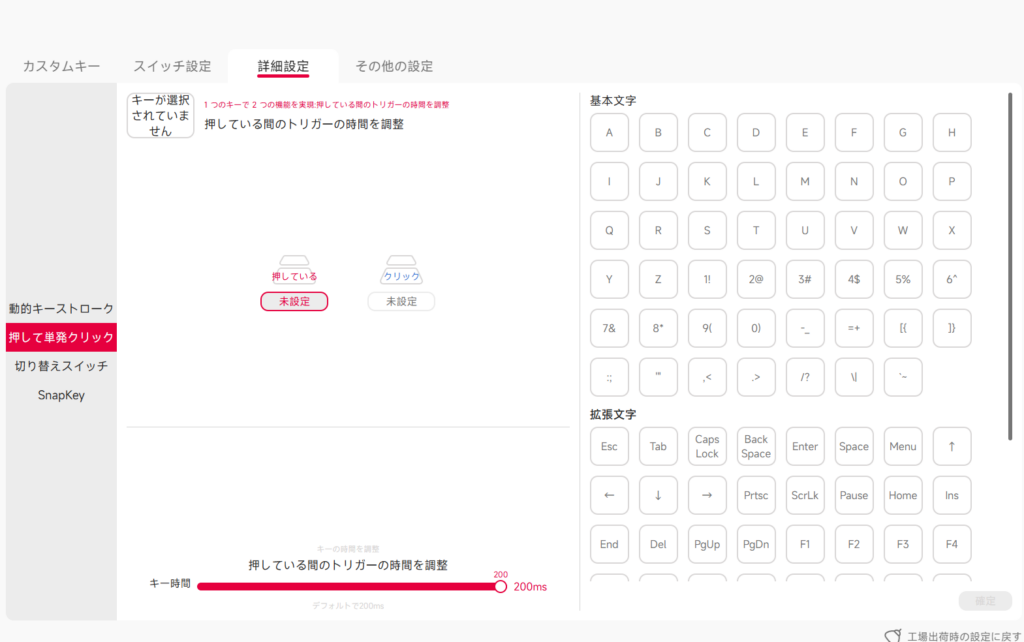The width and height of the screenshot is (1024, 642).
Task: Select the up arrow key
Action: 951,447
